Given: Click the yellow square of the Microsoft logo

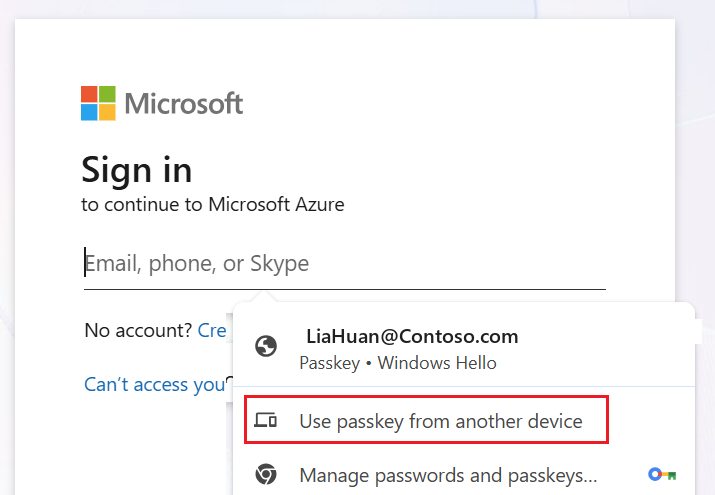Looking at the screenshot, I should tap(107, 112).
